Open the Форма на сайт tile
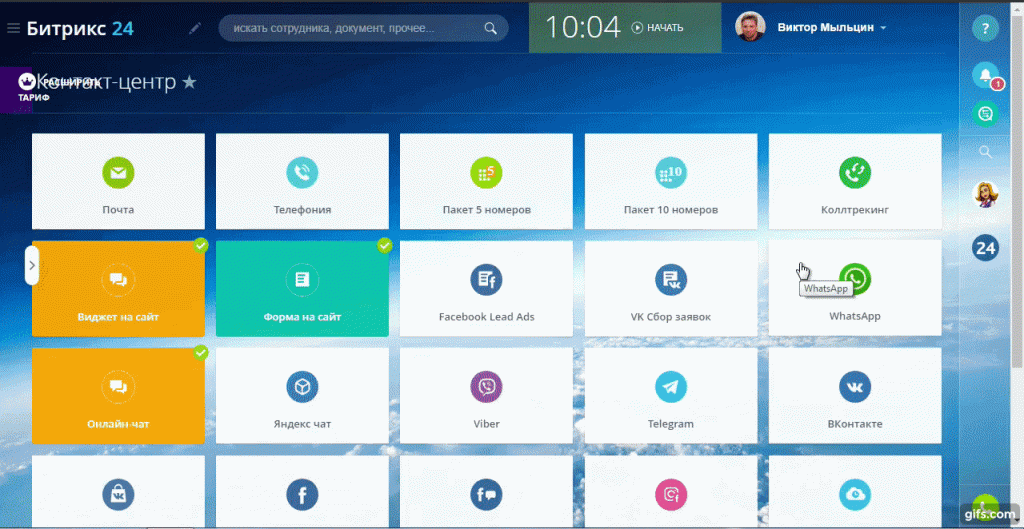1024x529 pixels. coord(302,289)
